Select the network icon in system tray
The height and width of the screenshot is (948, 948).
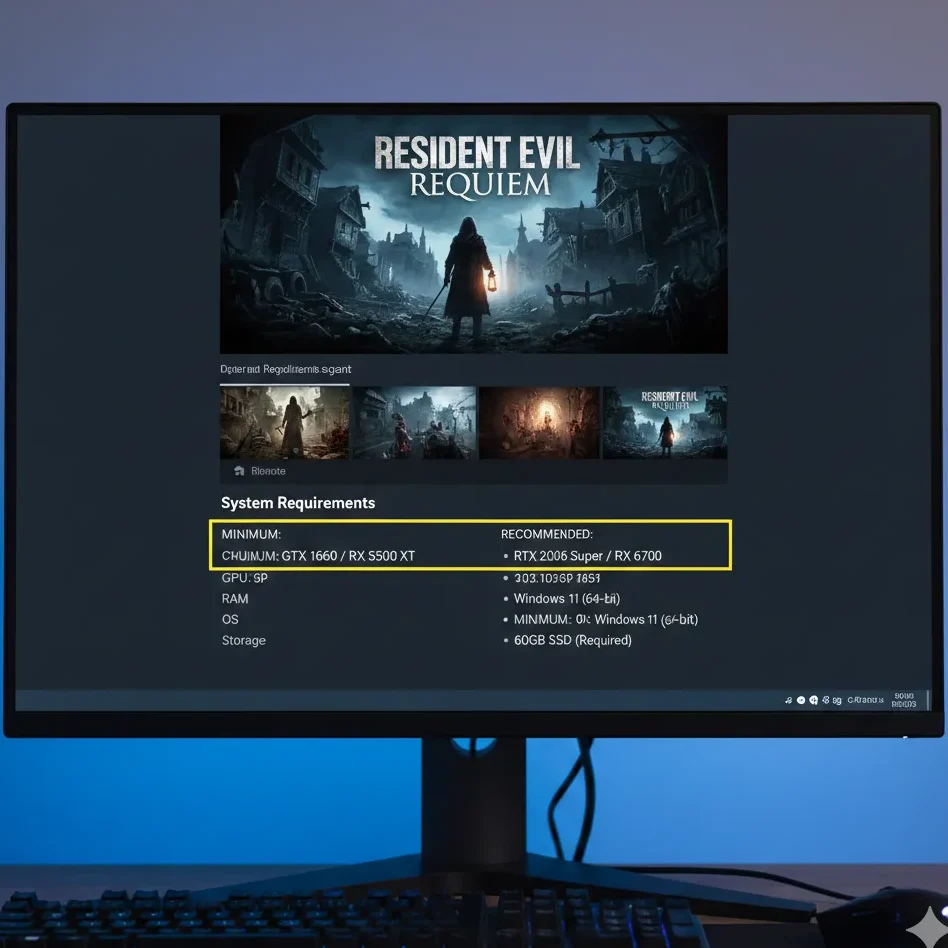coord(824,700)
